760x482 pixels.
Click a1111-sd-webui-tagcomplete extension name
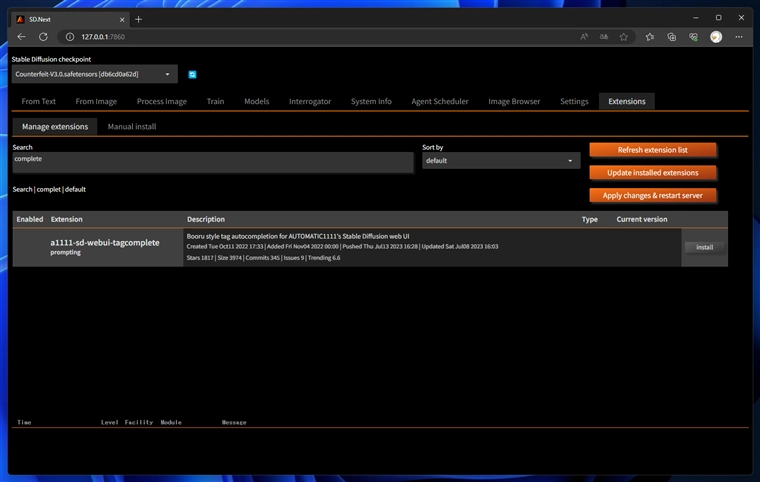tap(105, 242)
